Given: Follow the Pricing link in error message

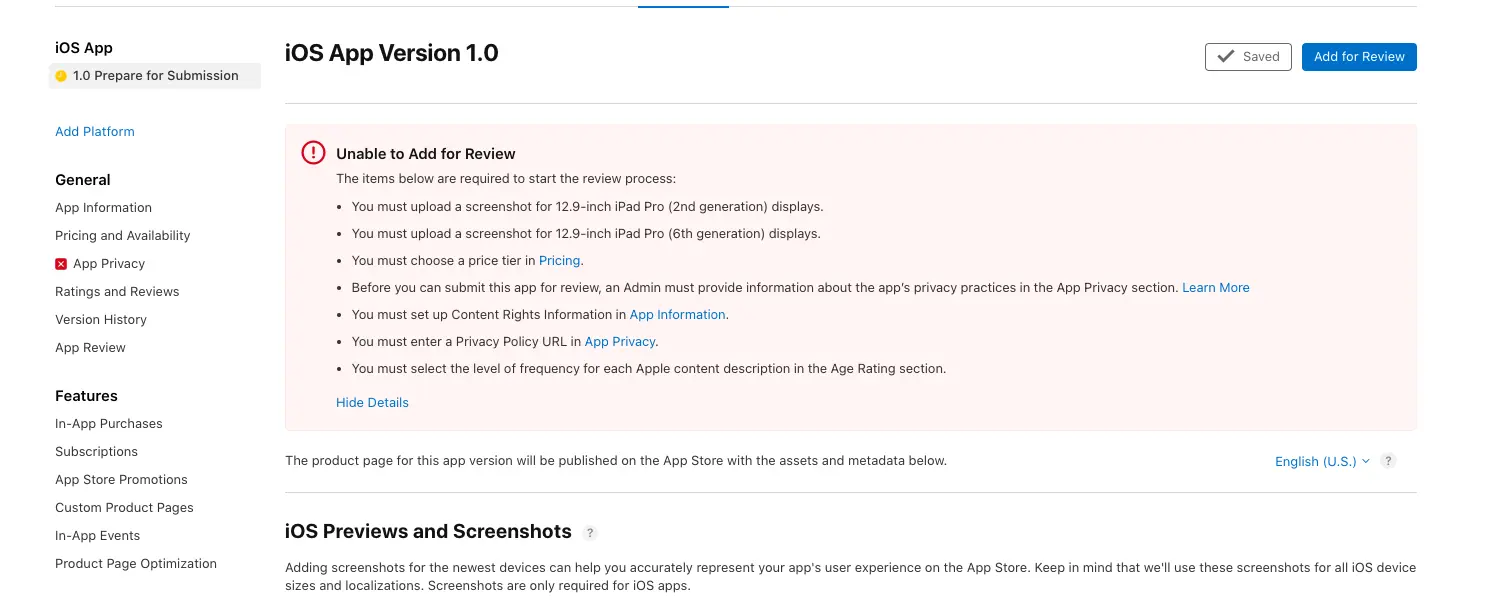Looking at the screenshot, I should [x=559, y=260].
